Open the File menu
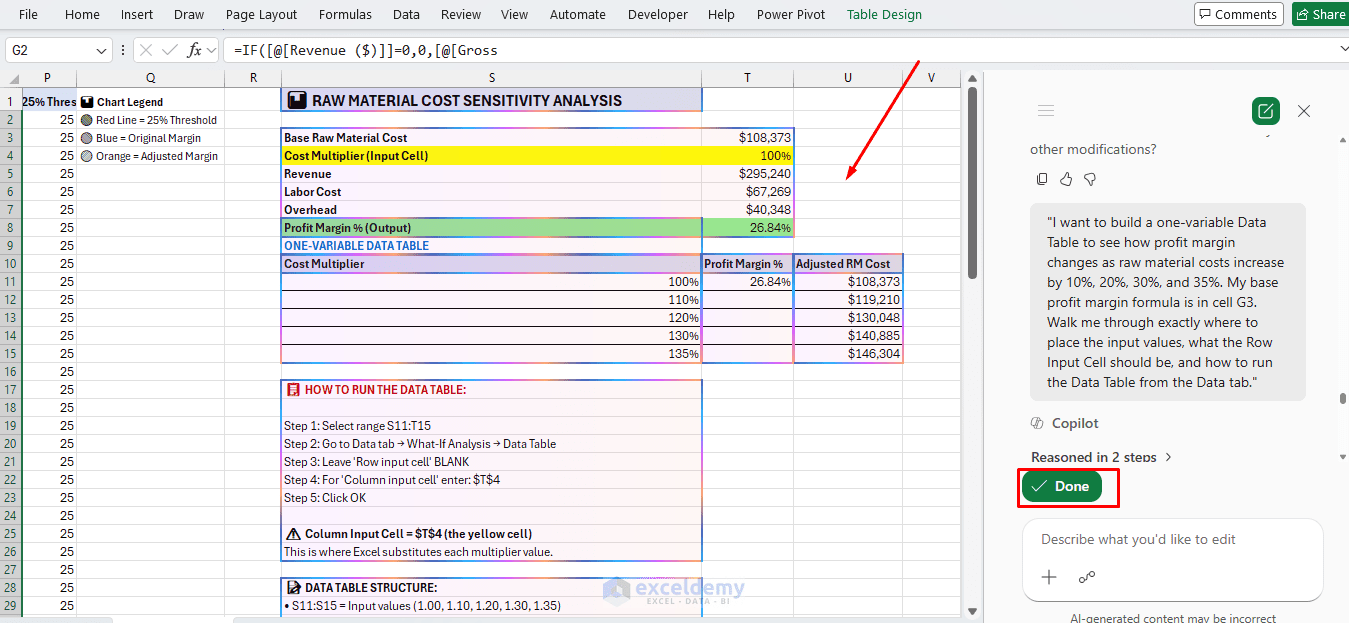The width and height of the screenshot is (1349, 623). (x=29, y=14)
